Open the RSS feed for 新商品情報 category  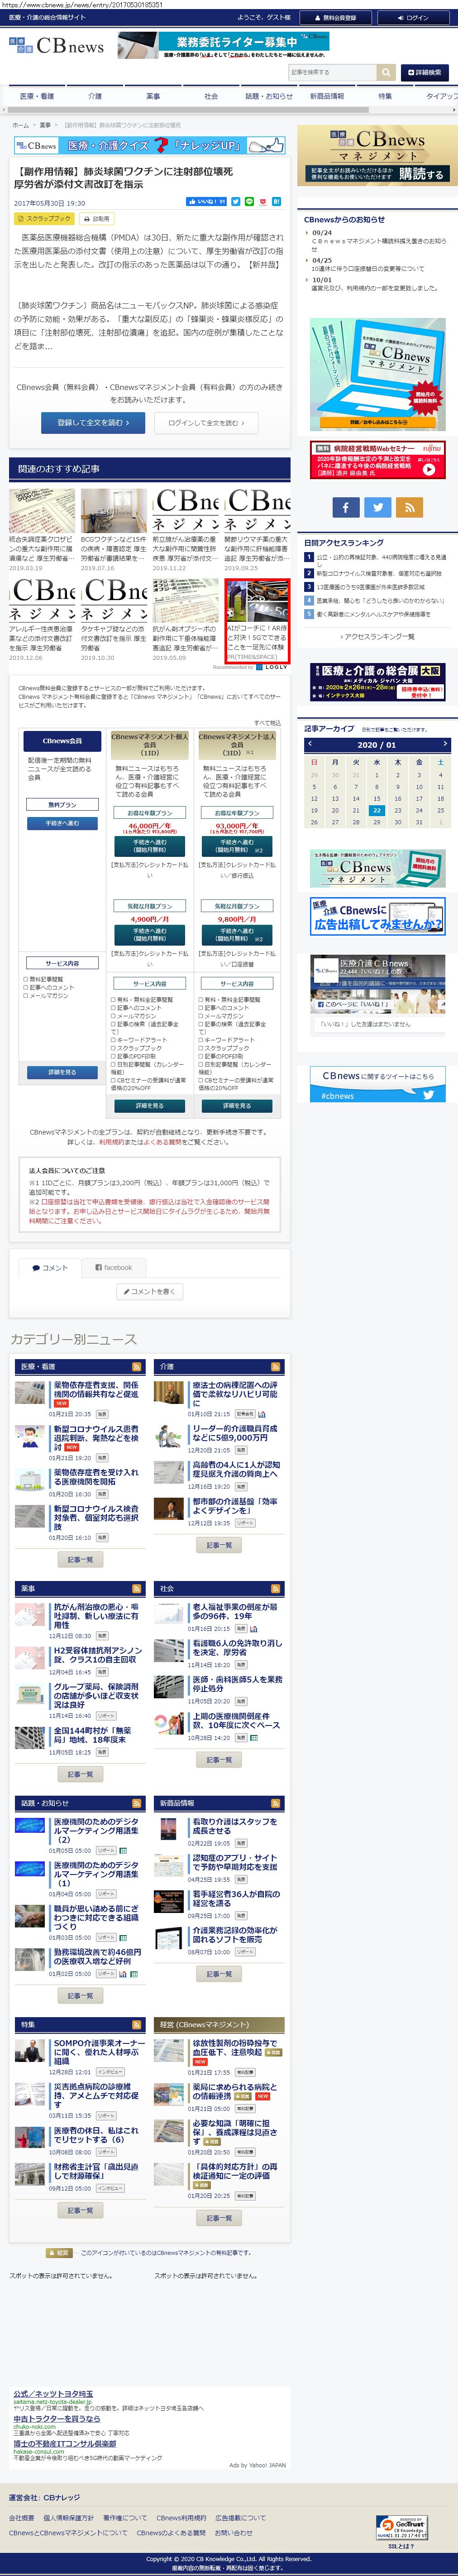pos(276,1803)
